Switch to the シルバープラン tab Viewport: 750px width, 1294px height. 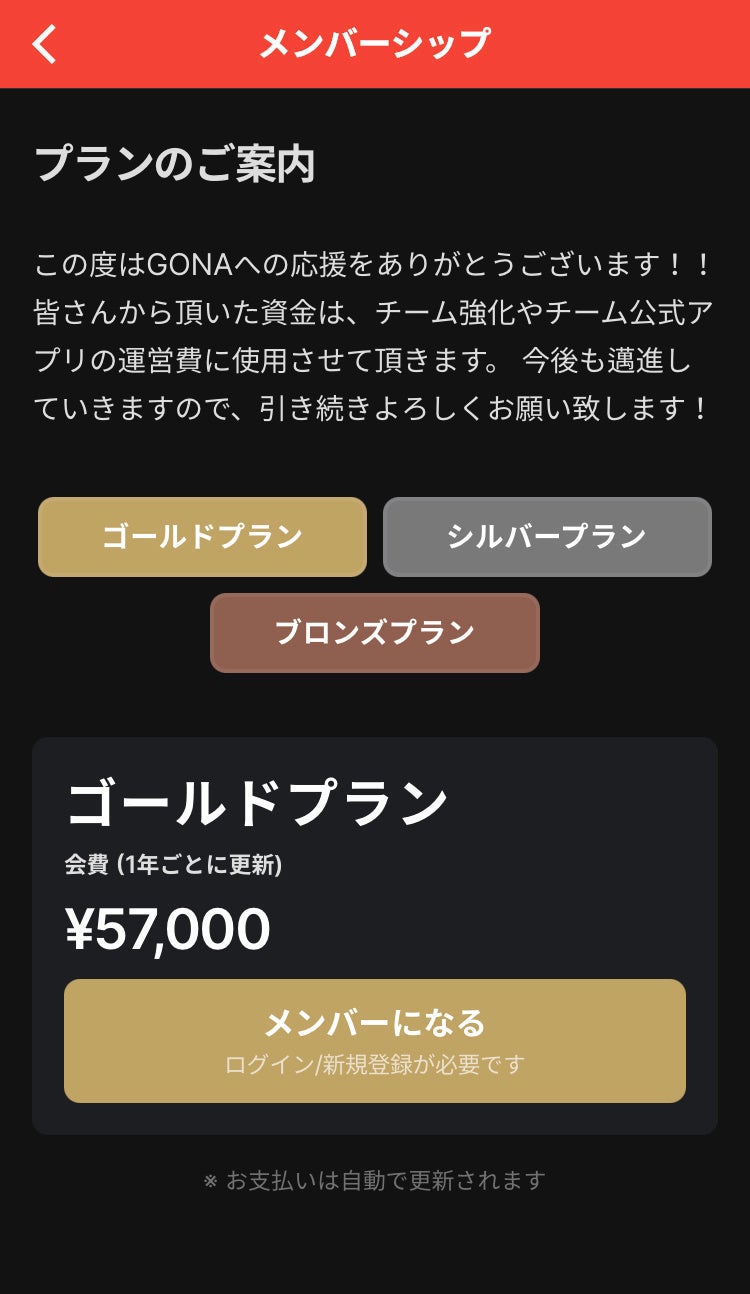[547, 537]
